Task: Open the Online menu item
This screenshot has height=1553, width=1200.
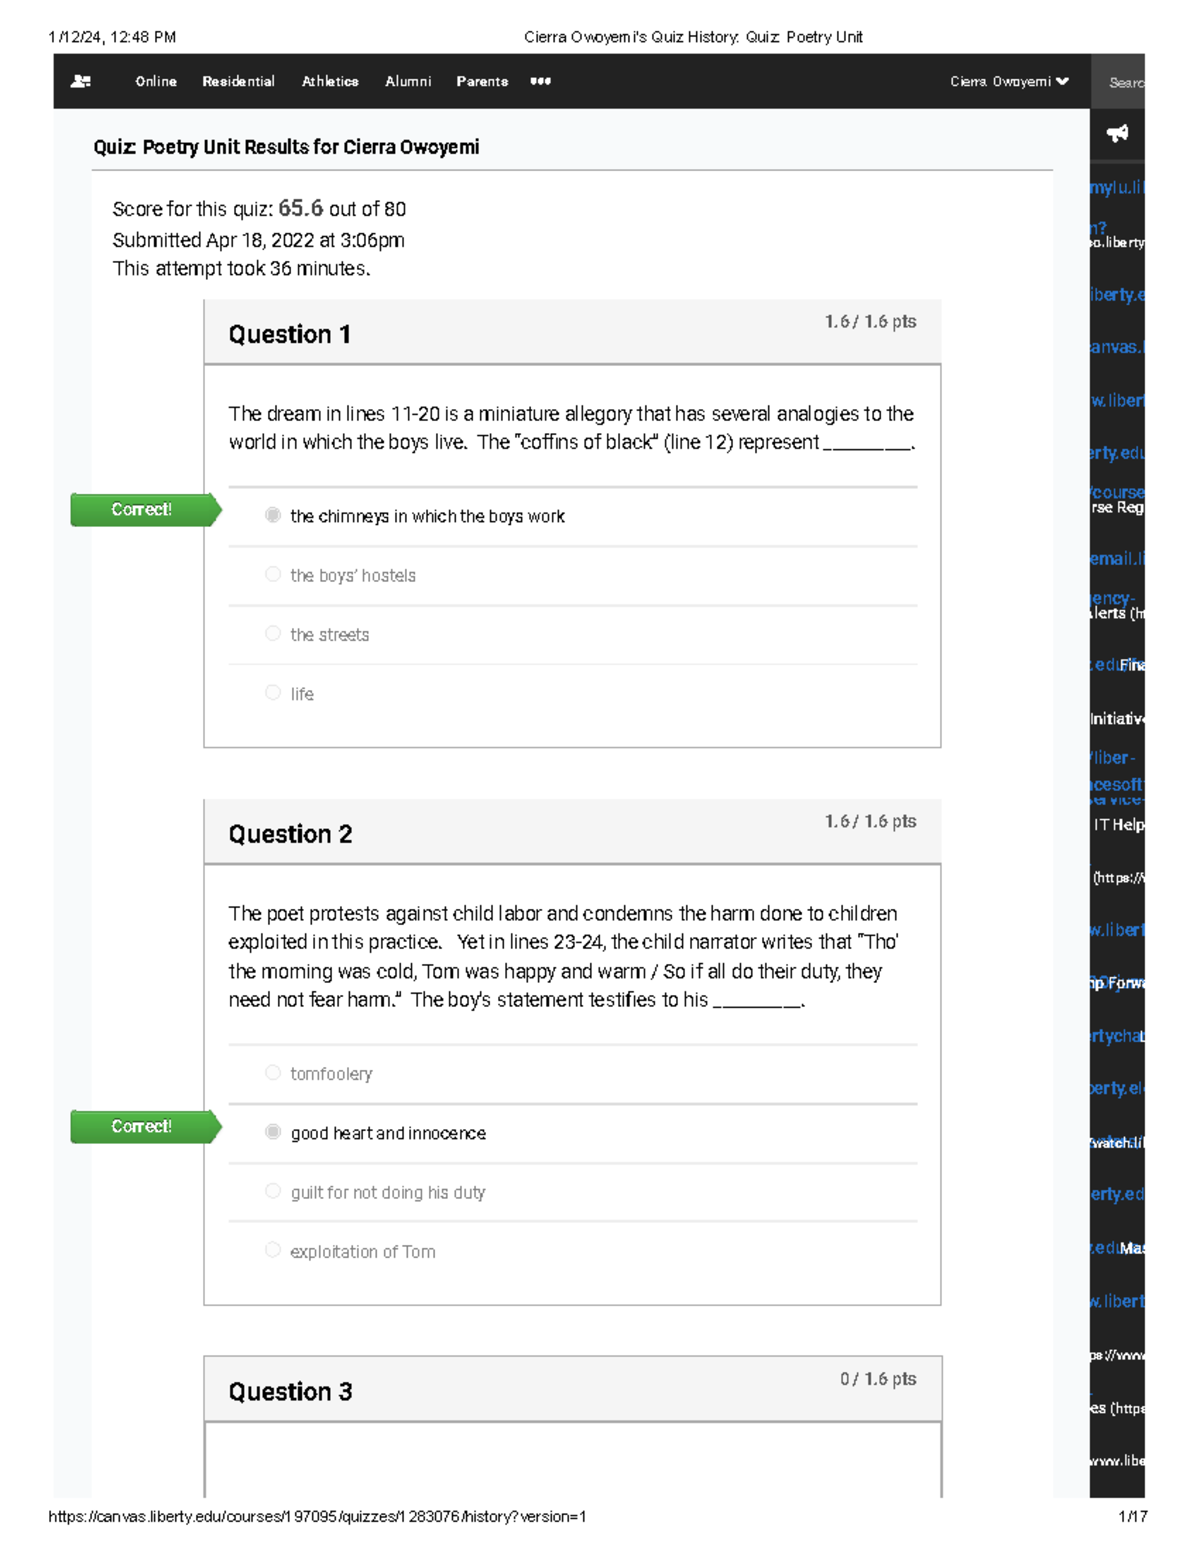Action: tap(156, 82)
